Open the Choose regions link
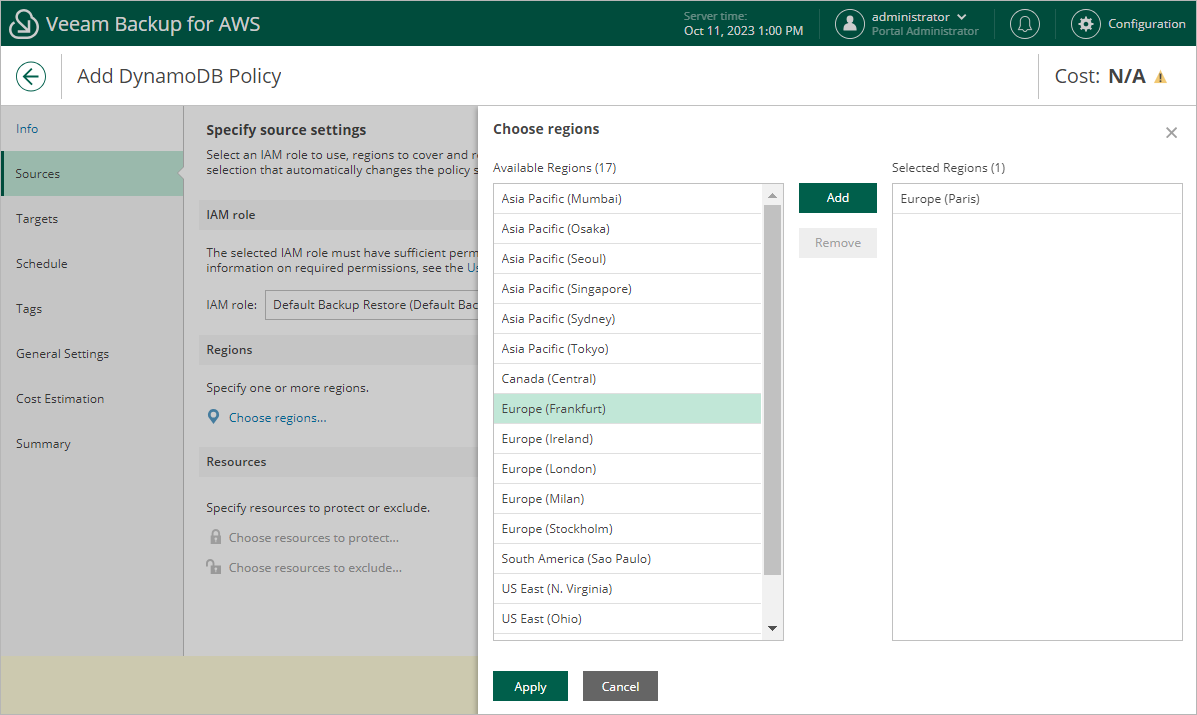 click(278, 417)
